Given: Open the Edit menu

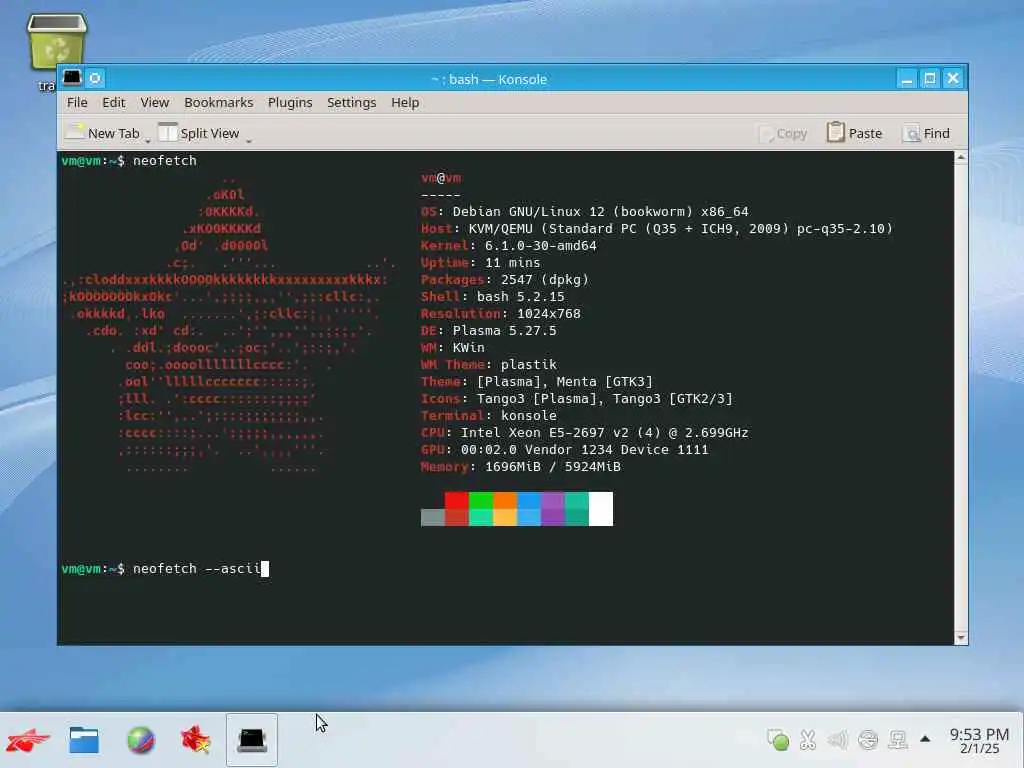Looking at the screenshot, I should point(114,103).
